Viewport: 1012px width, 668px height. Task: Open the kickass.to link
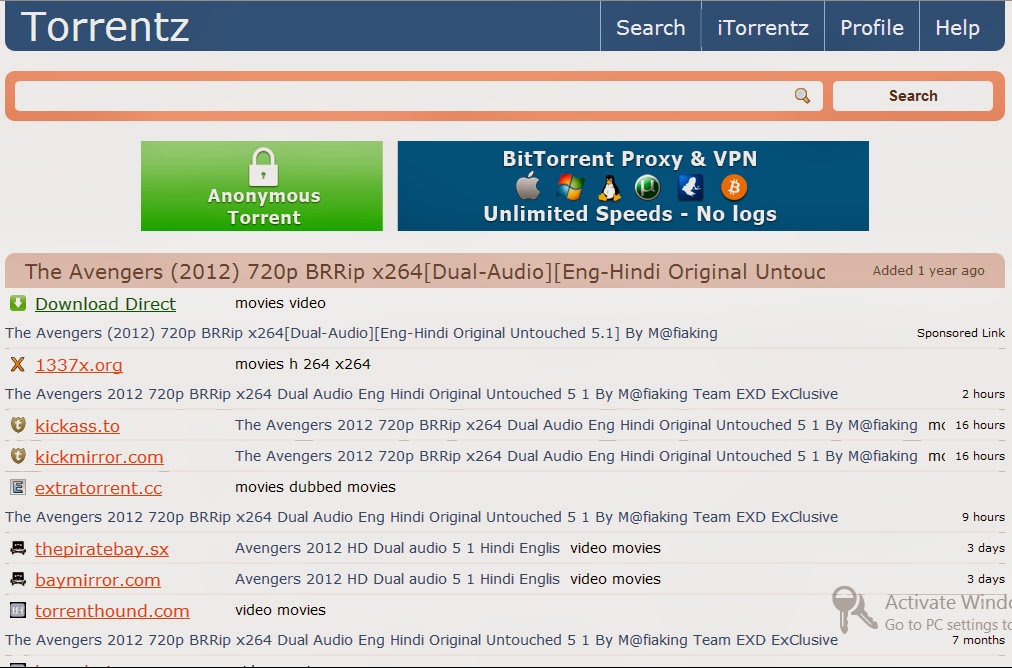(77, 426)
